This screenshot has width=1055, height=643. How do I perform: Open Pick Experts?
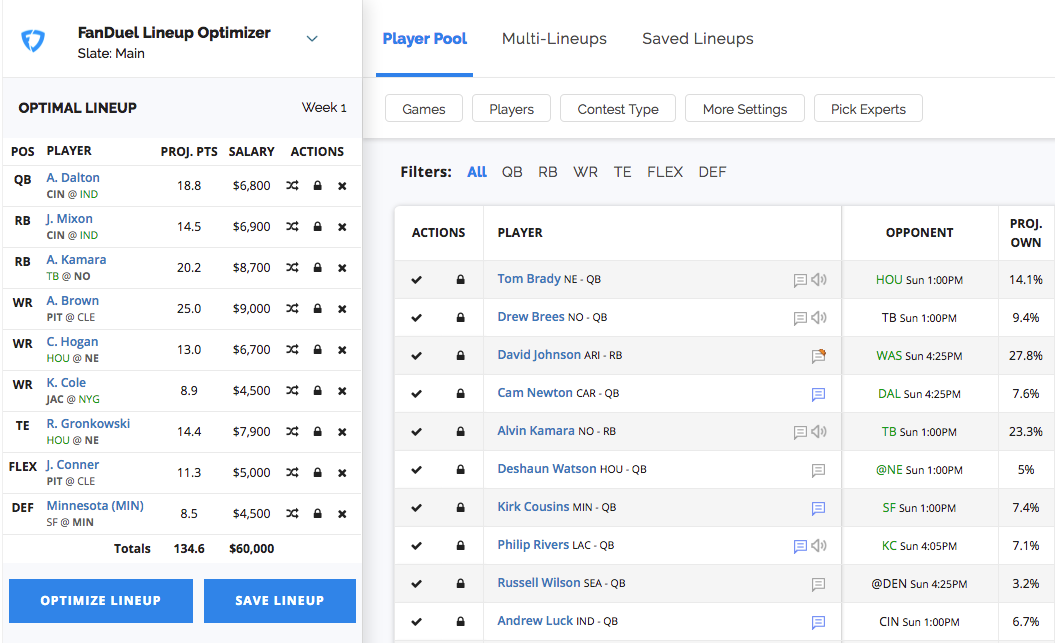coord(868,109)
